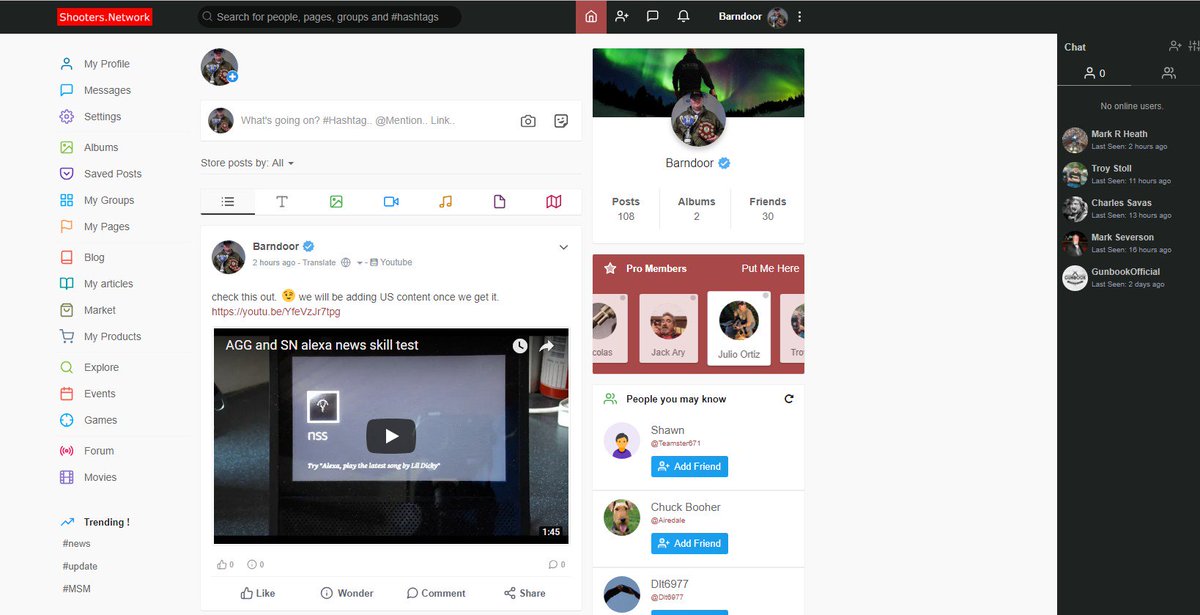Open friend requests icon in top bar
1200x615 pixels.
pos(622,17)
